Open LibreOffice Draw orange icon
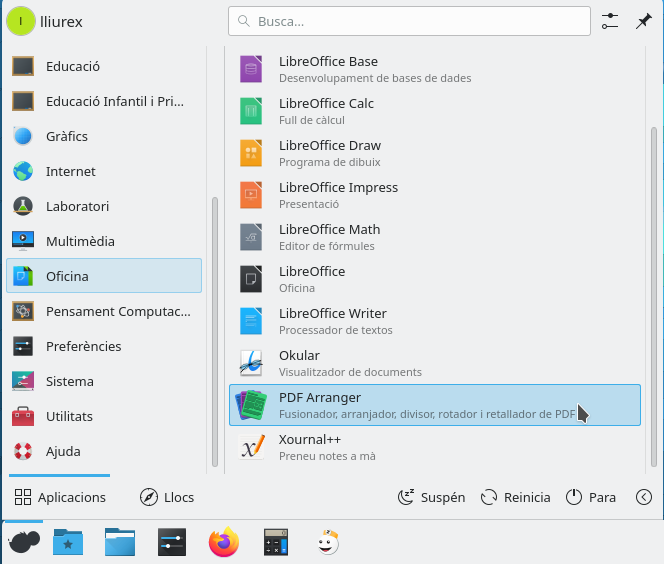664x564 pixels. click(x=251, y=153)
